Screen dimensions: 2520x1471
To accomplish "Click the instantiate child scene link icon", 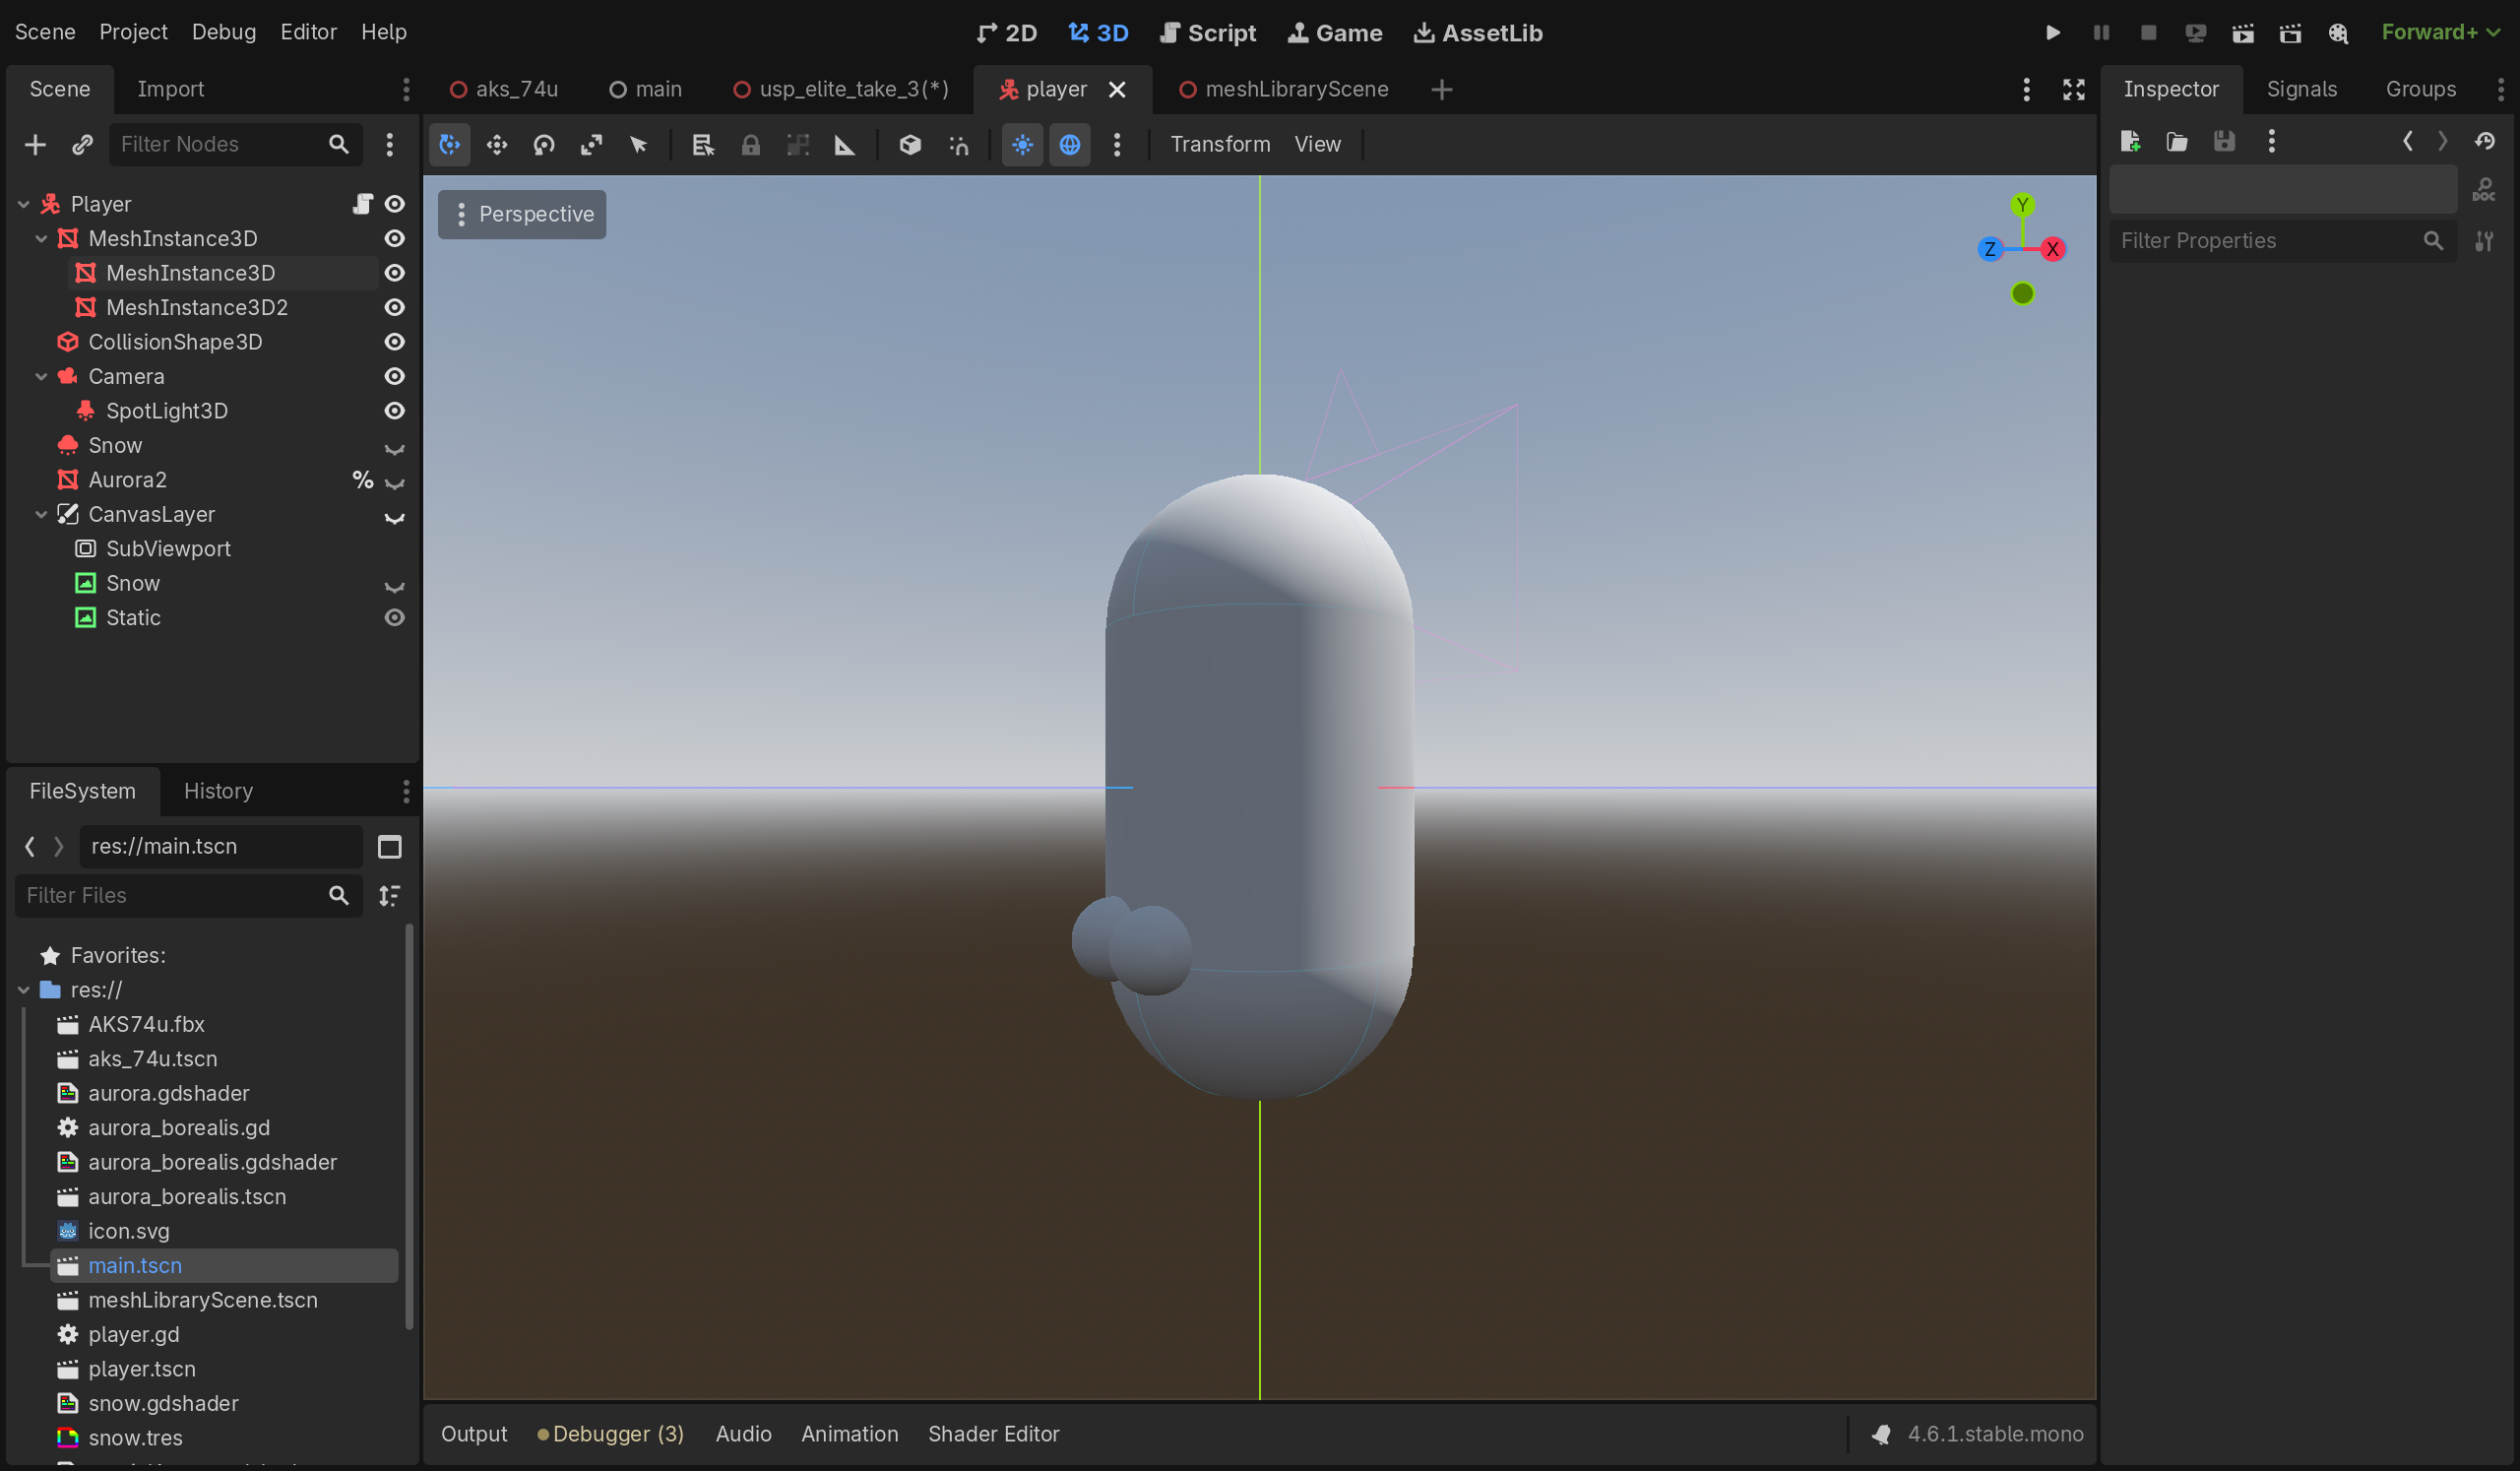I will [82, 145].
